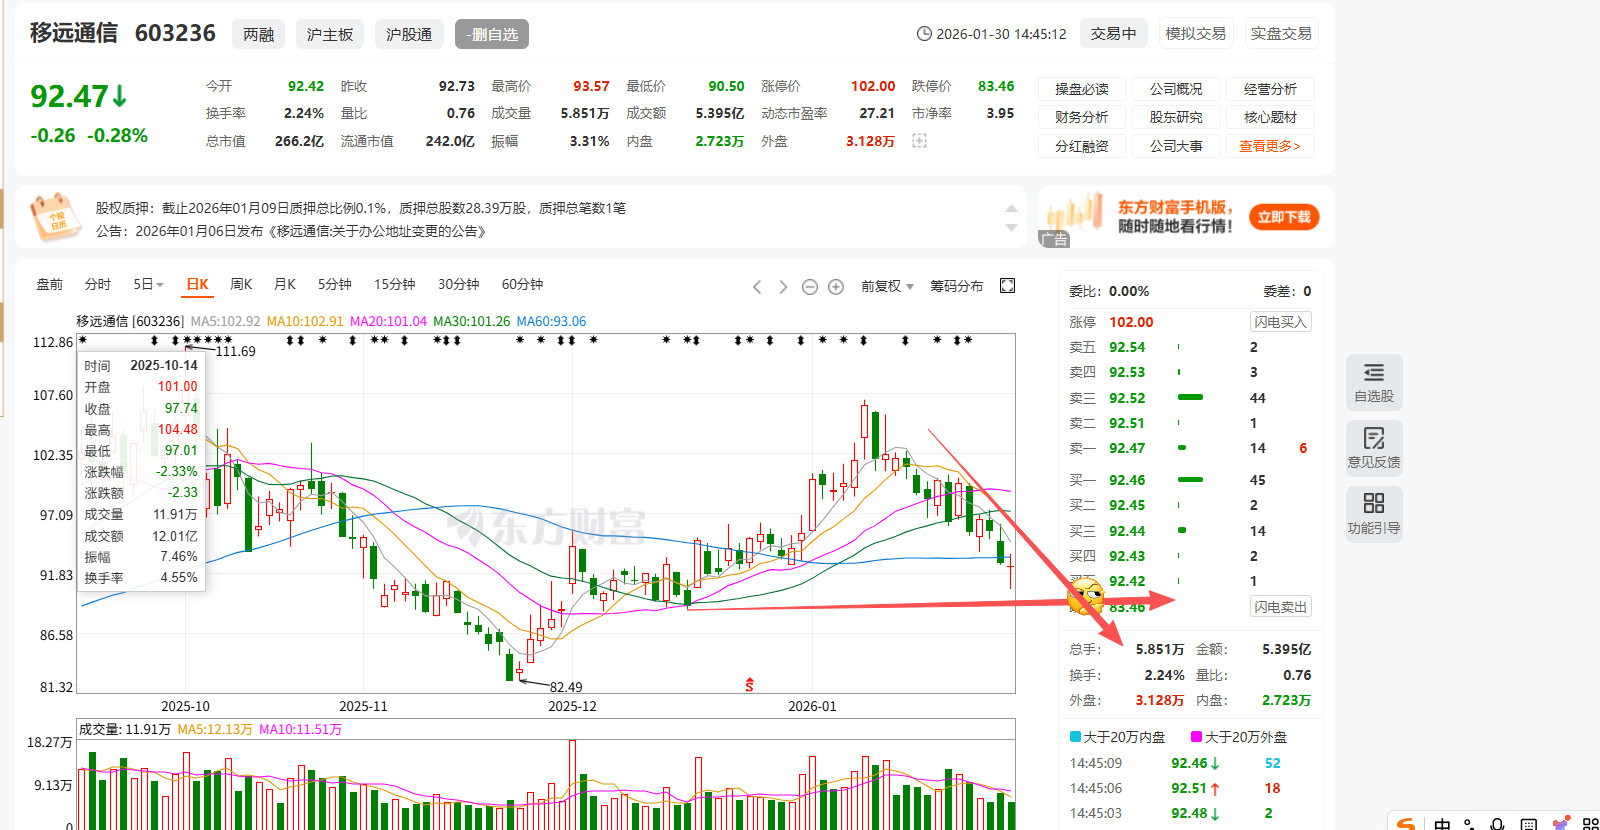This screenshot has height=830, width=1600.
Task: Open the calendar notes icon
Action: pos(54,217)
